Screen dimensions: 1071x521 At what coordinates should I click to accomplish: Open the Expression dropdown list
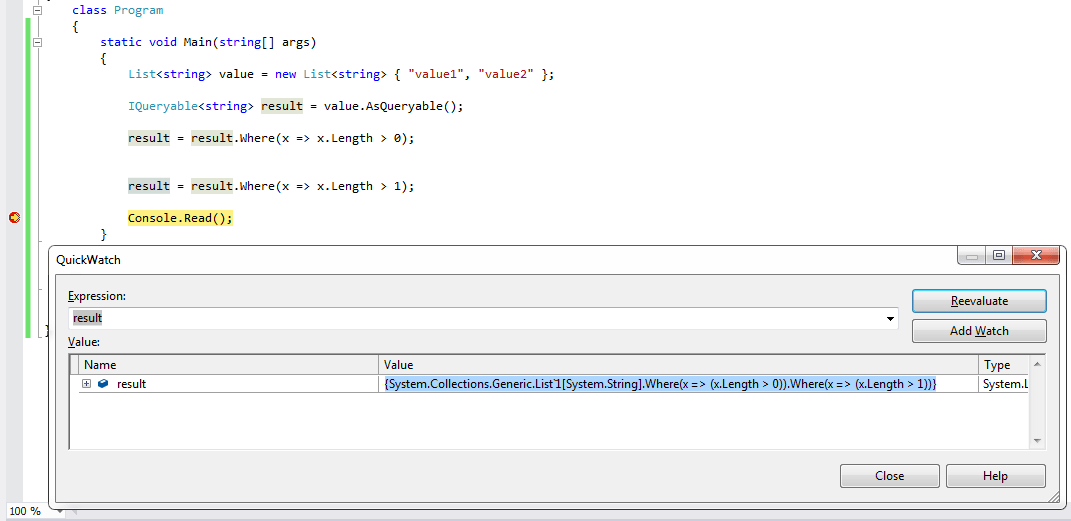coord(890,318)
